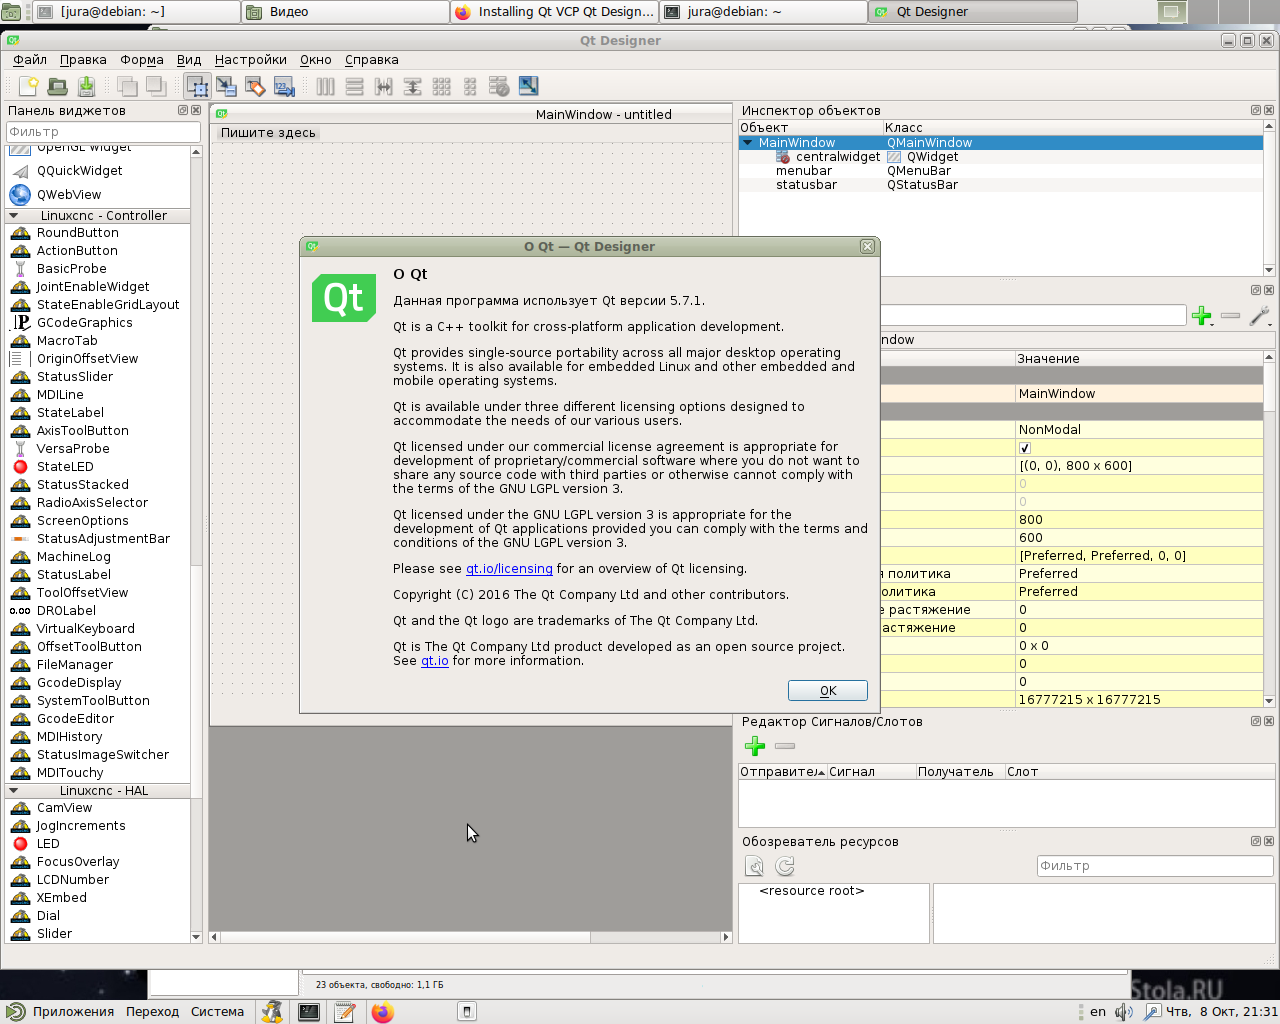Click minus icon in Signal/Slot editor
Viewport: 1280px width, 1024px height.
(x=785, y=746)
